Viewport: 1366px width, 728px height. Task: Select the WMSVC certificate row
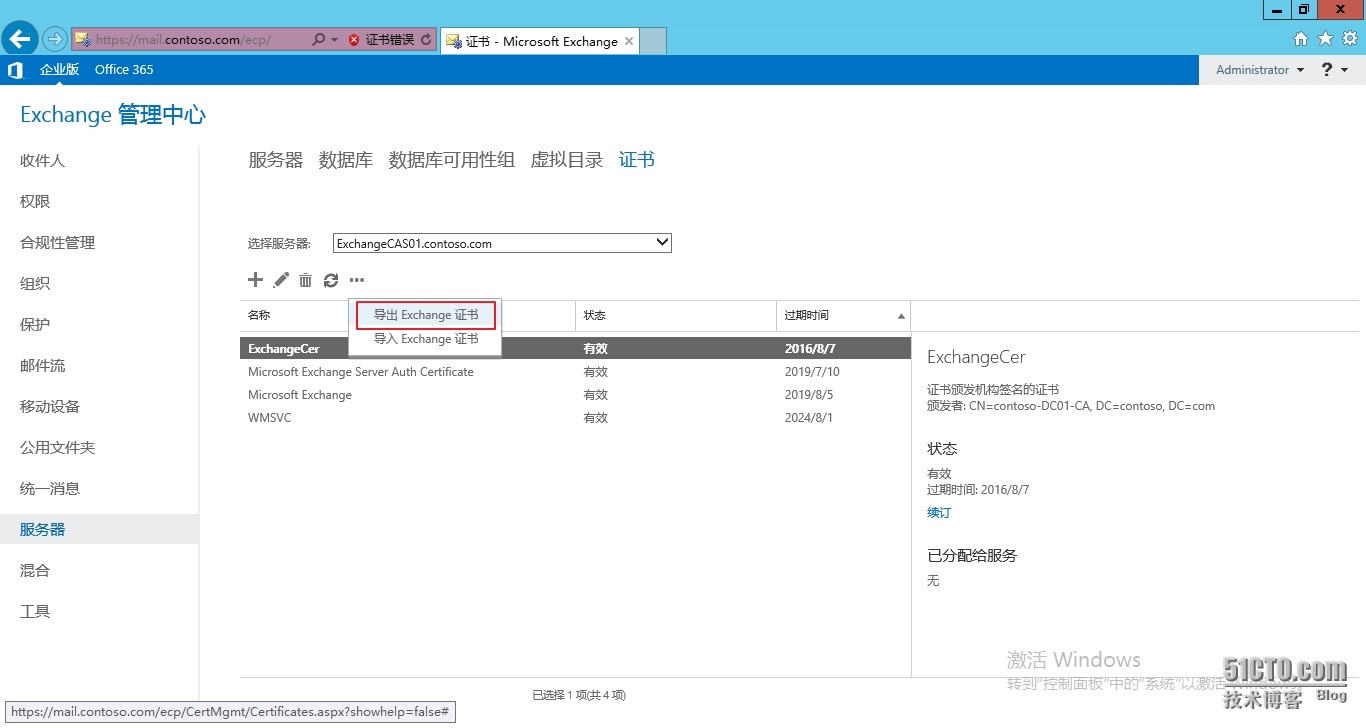[271, 417]
